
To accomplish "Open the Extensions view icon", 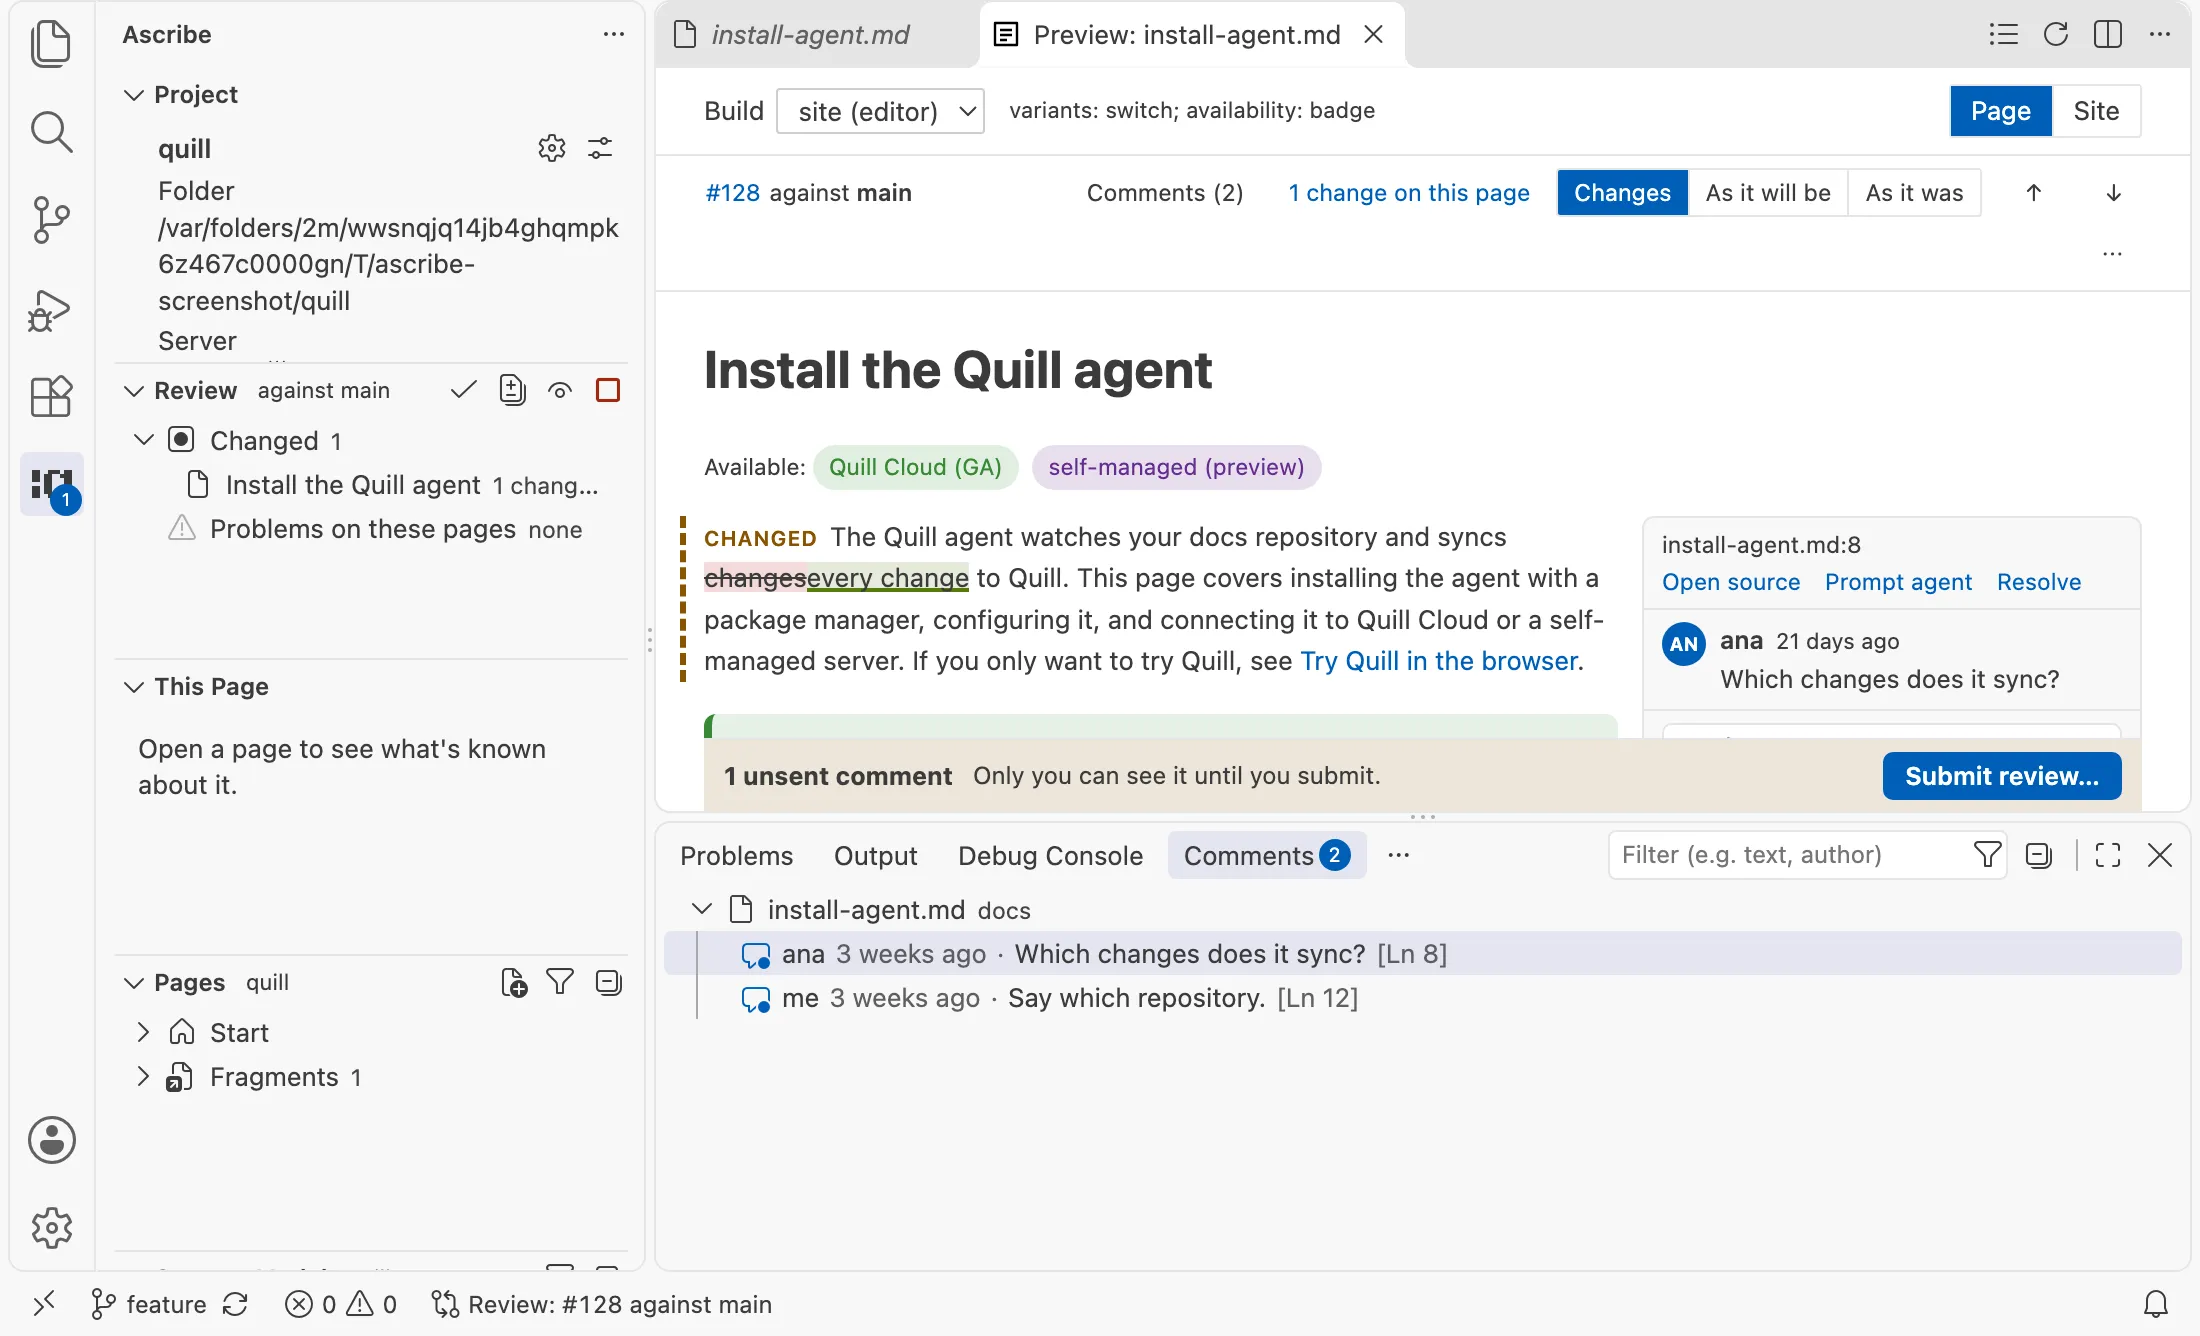I will [x=51, y=396].
